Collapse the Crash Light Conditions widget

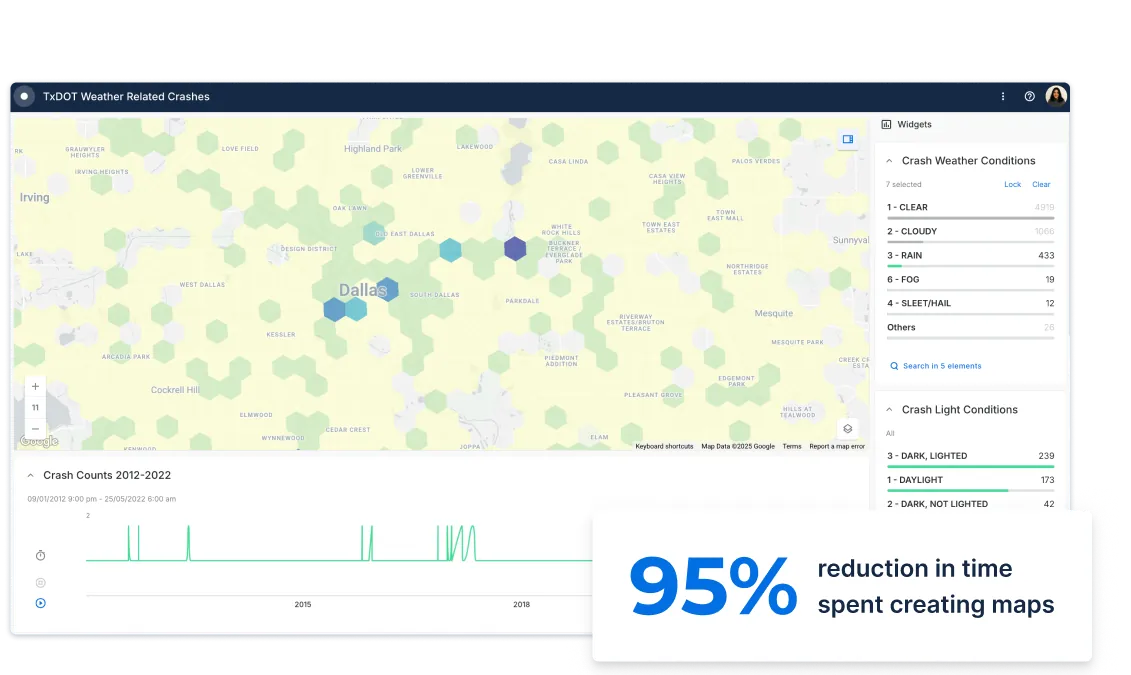click(889, 410)
